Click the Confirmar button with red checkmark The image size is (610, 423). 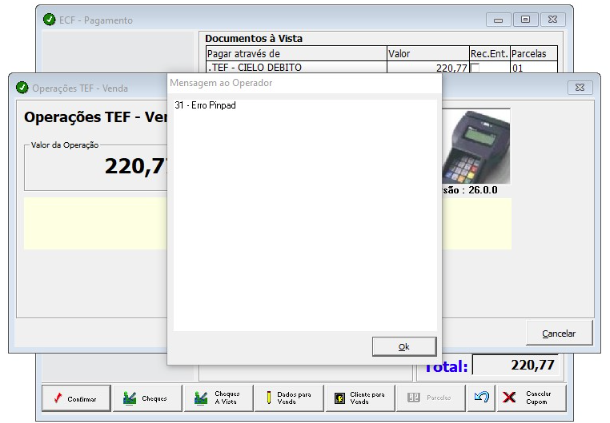pos(76,398)
